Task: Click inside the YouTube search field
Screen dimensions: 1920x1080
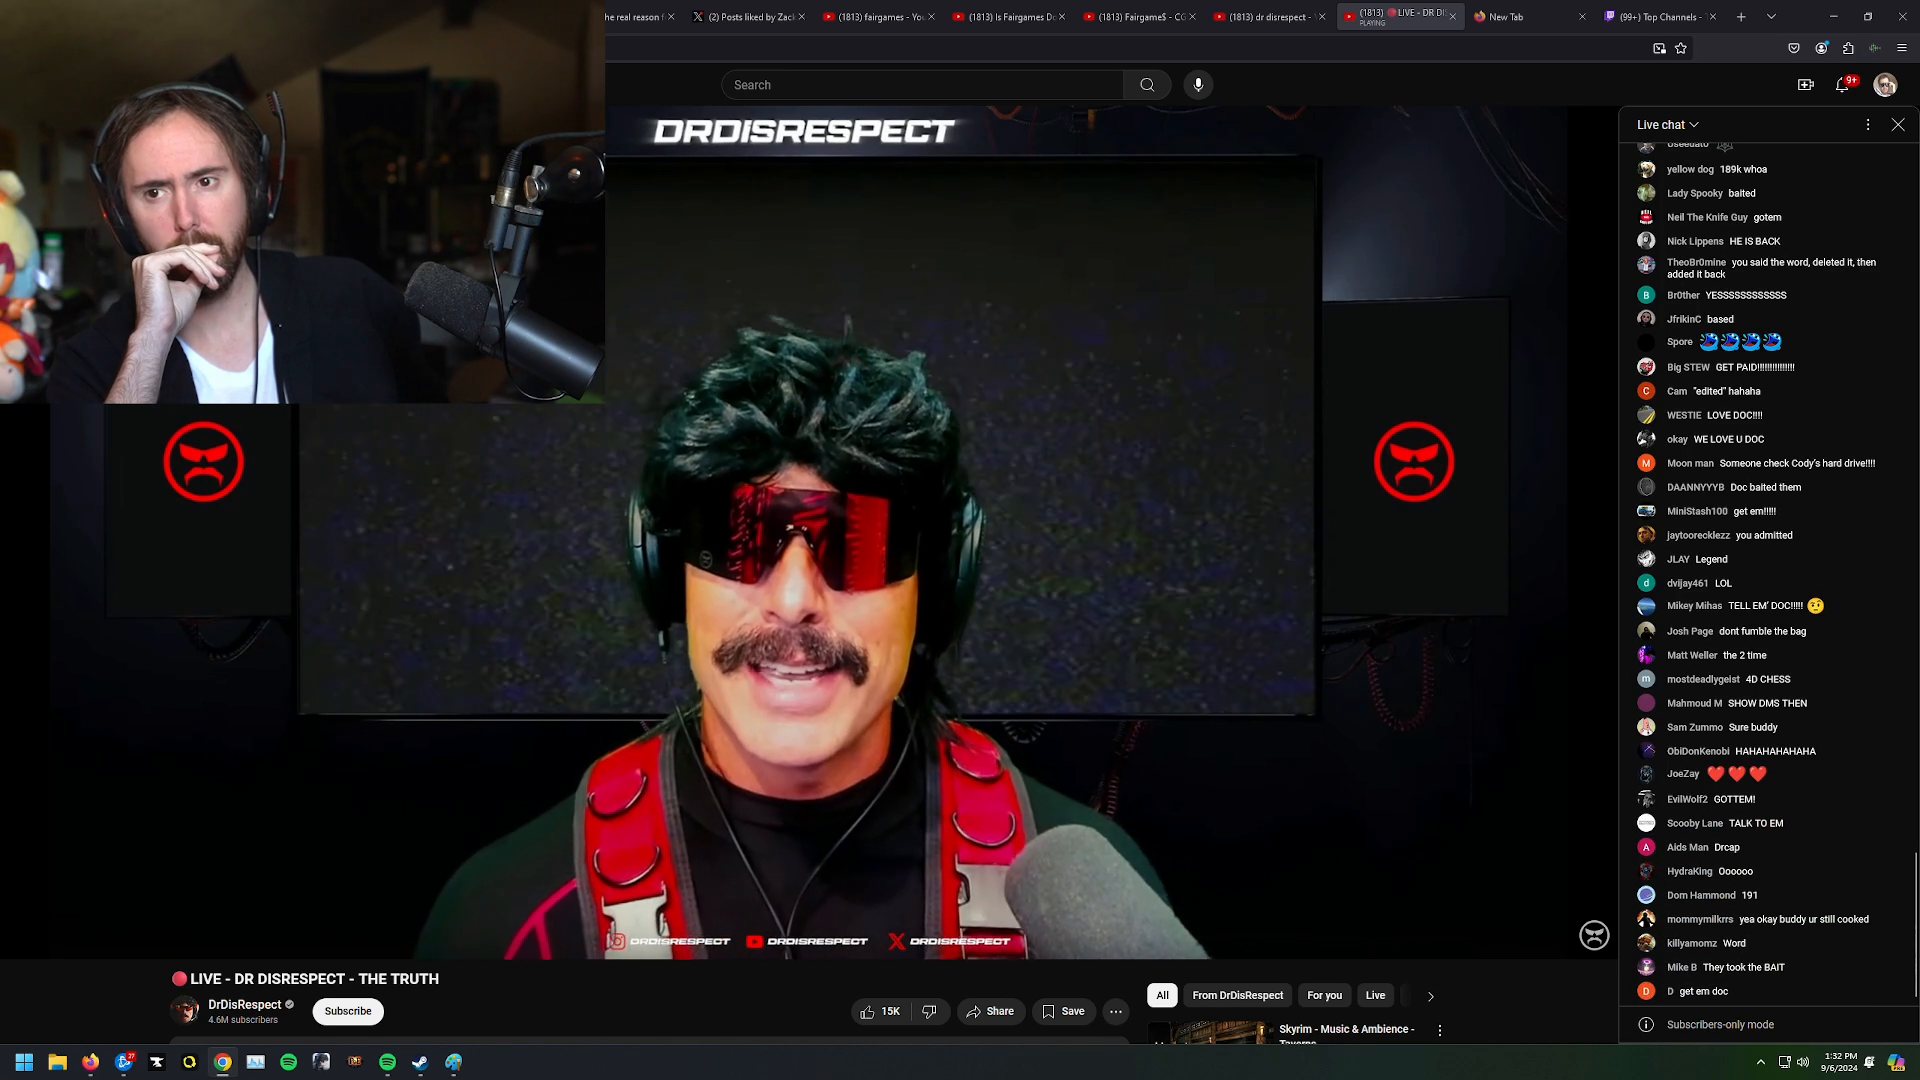Action: click(920, 85)
